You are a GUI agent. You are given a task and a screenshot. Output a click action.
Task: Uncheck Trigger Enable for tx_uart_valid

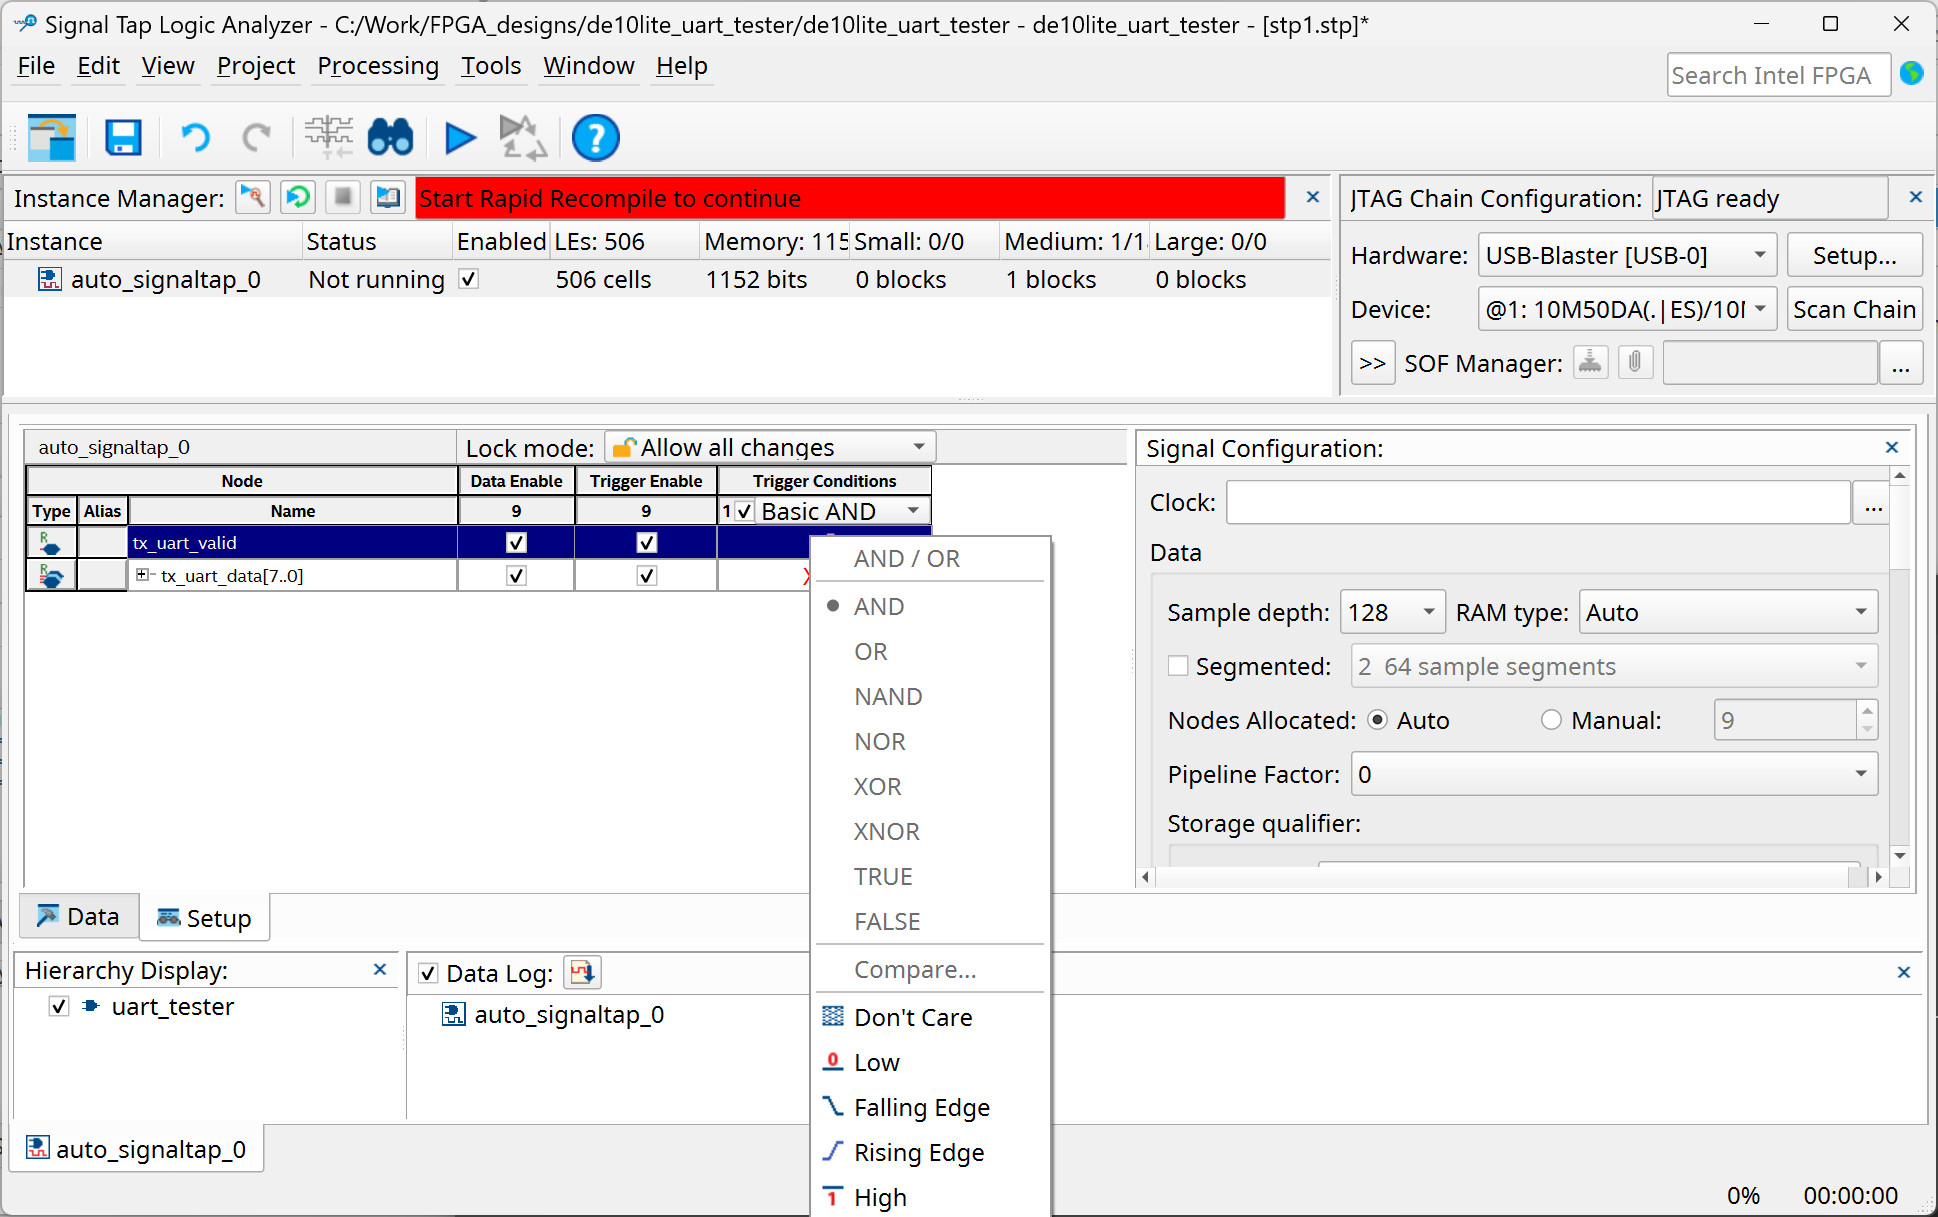coord(646,543)
